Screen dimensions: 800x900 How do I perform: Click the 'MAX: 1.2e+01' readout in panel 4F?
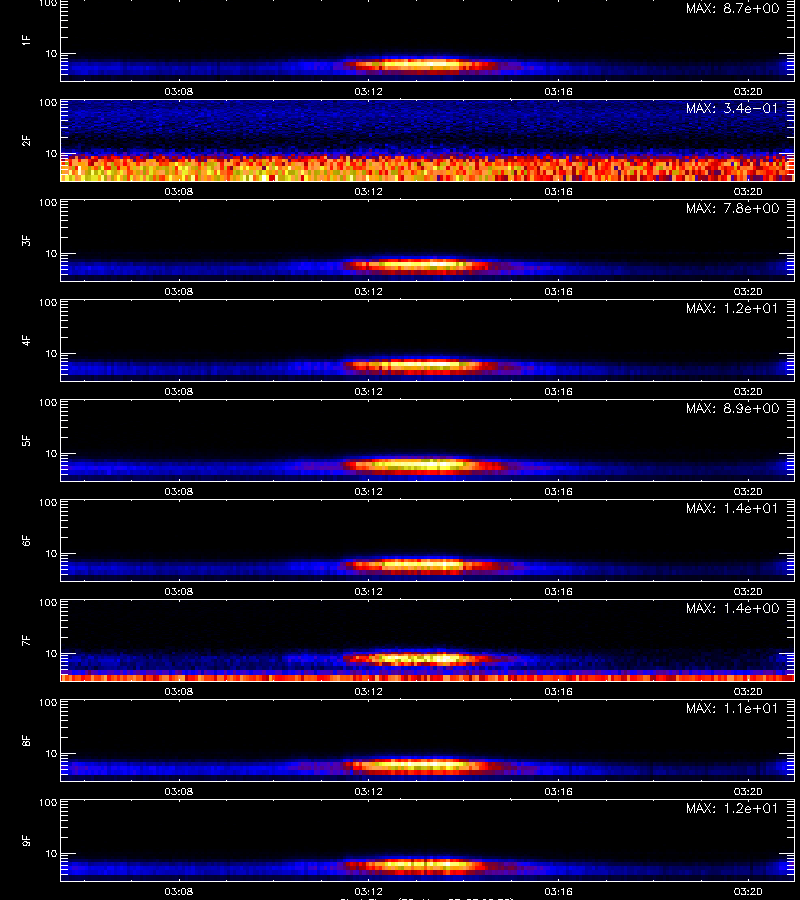click(732, 308)
